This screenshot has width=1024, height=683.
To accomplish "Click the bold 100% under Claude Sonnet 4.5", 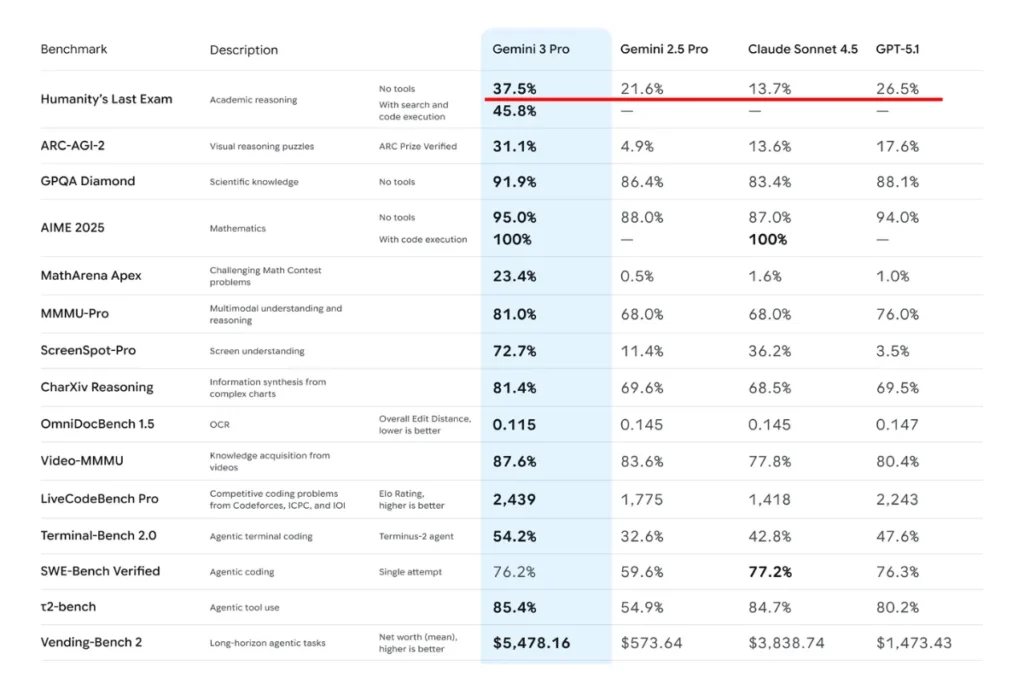I will [x=767, y=240].
